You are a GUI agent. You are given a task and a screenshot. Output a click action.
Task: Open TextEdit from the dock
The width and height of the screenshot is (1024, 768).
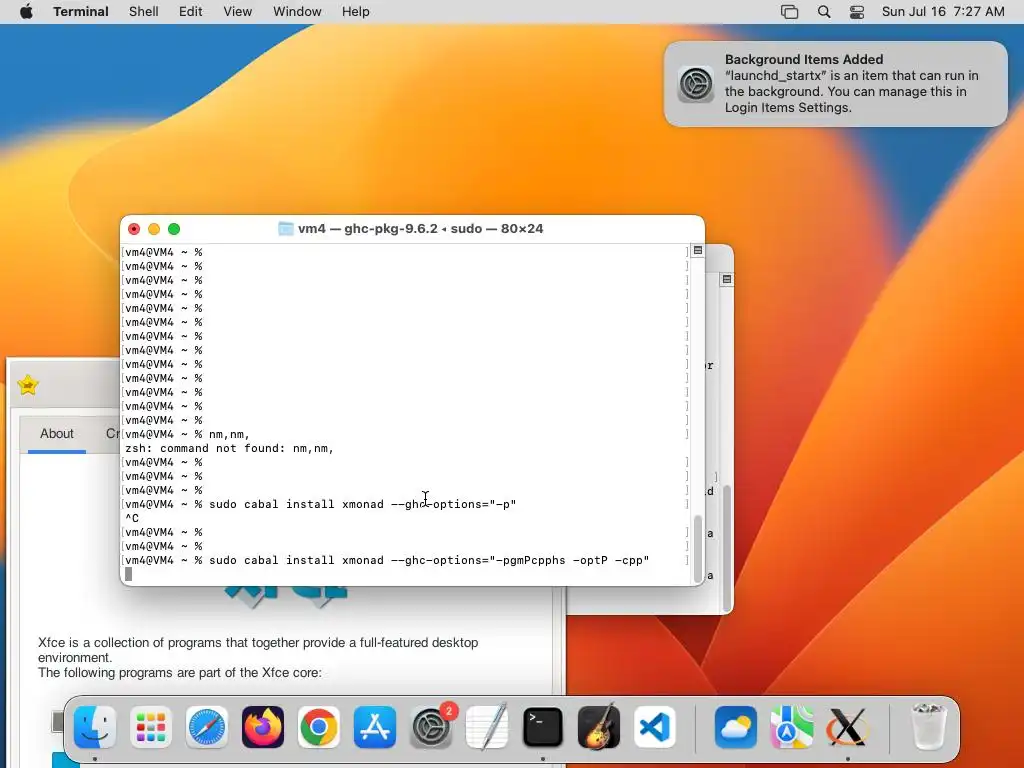click(487, 727)
